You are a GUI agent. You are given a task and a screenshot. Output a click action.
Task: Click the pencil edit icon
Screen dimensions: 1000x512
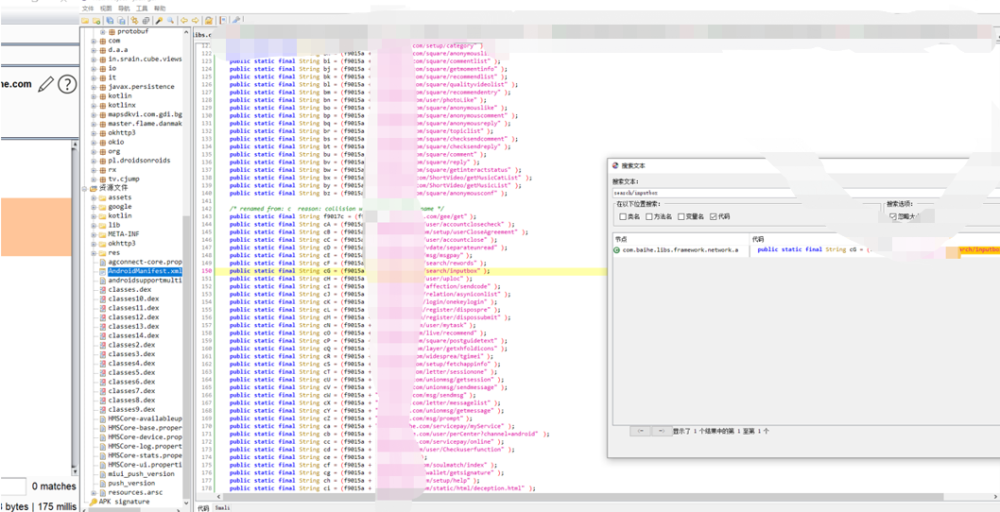[45, 85]
